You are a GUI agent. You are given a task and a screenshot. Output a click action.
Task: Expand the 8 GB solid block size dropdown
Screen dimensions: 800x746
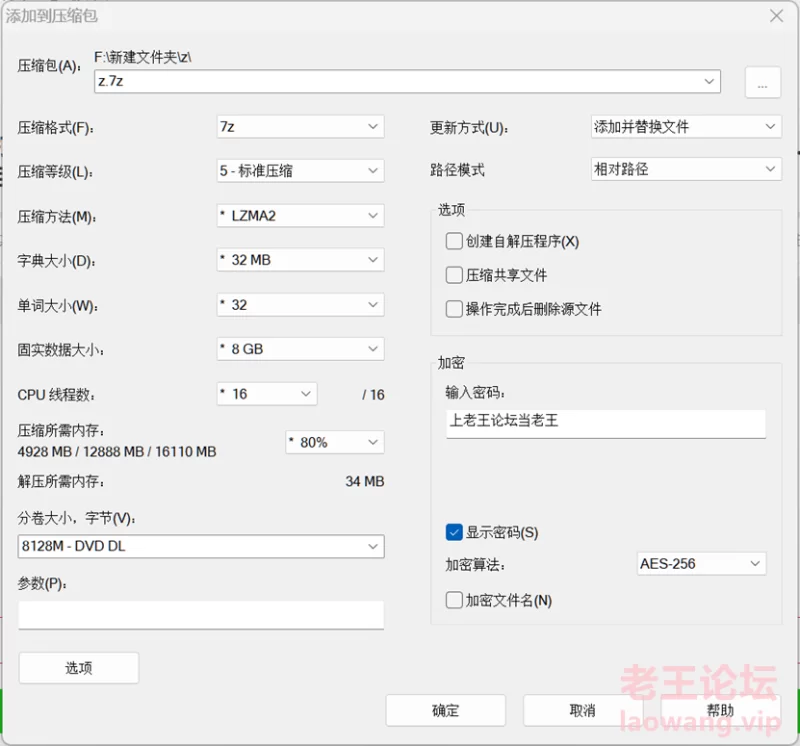(301, 350)
